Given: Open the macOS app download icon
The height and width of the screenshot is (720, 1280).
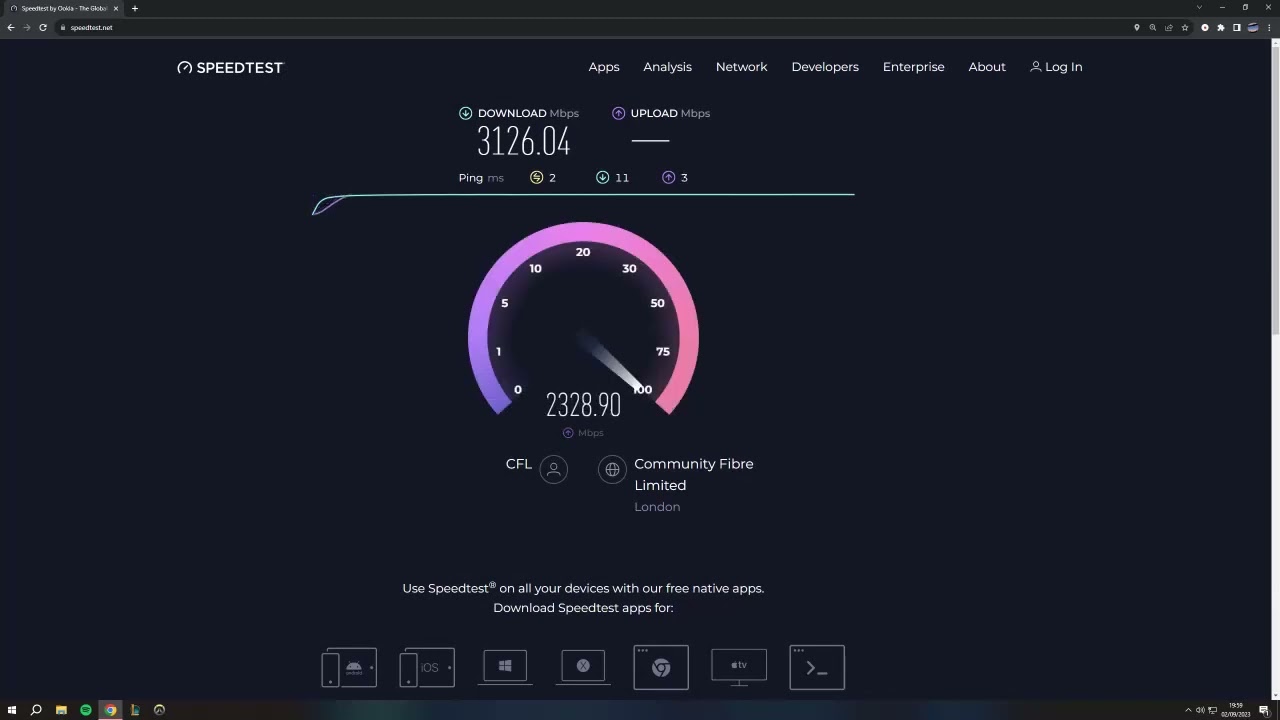Looking at the screenshot, I should (583, 667).
